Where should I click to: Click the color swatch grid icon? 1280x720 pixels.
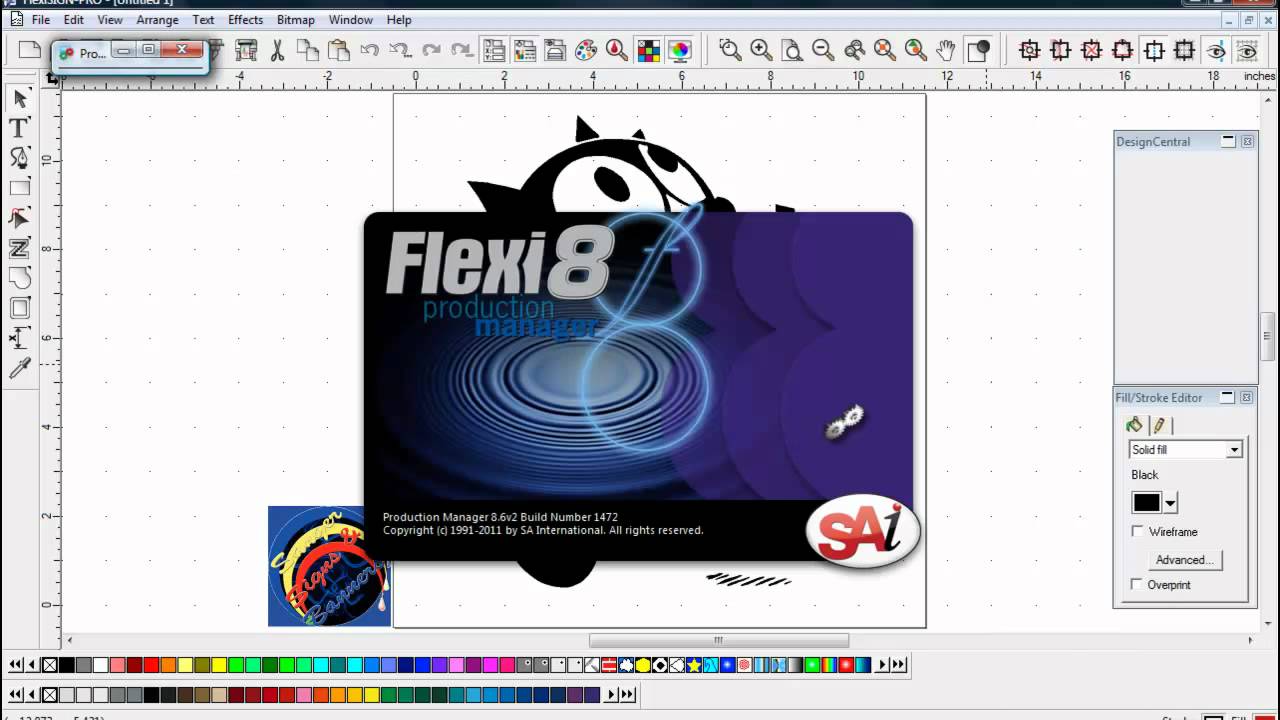[x=648, y=50]
